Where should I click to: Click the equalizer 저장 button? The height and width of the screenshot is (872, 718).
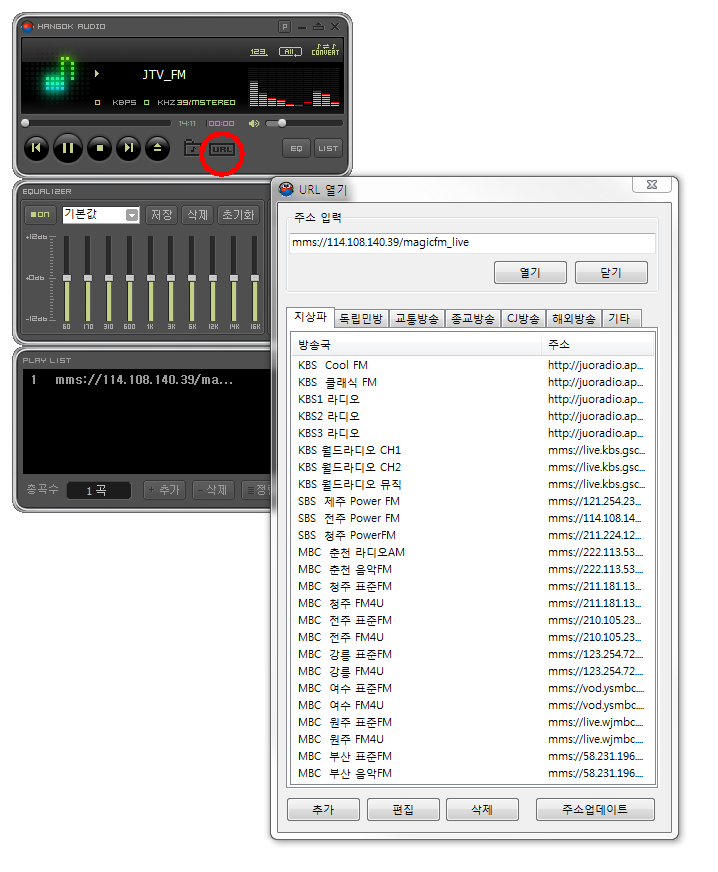click(162, 215)
